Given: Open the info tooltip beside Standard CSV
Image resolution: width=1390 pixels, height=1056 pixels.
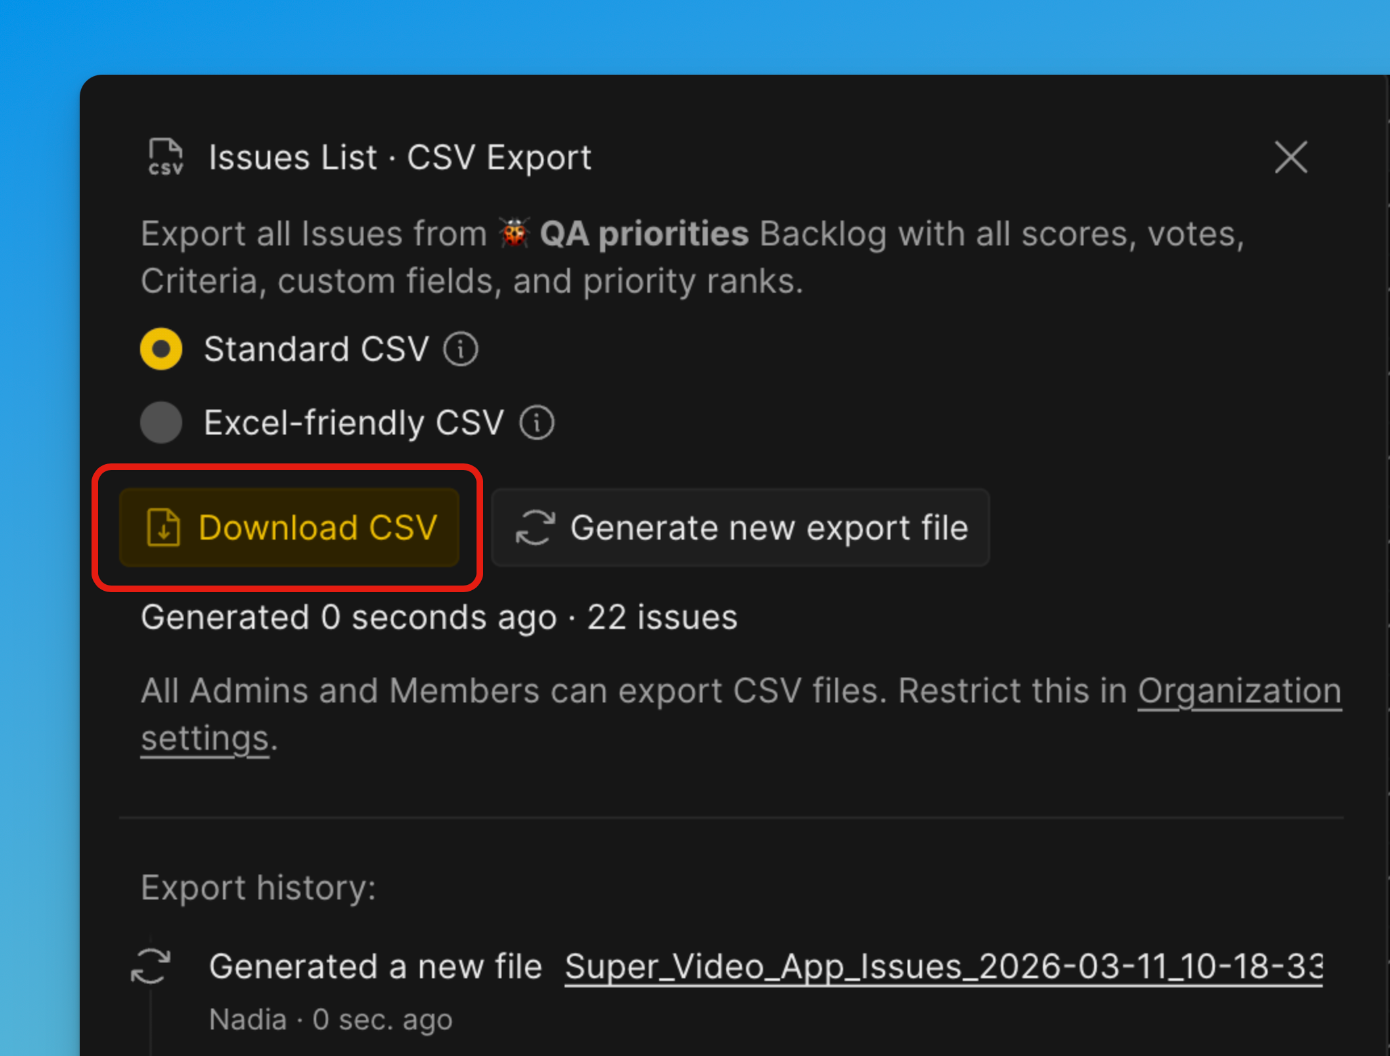Looking at the screenshot, I should click(x=460, y=349).
